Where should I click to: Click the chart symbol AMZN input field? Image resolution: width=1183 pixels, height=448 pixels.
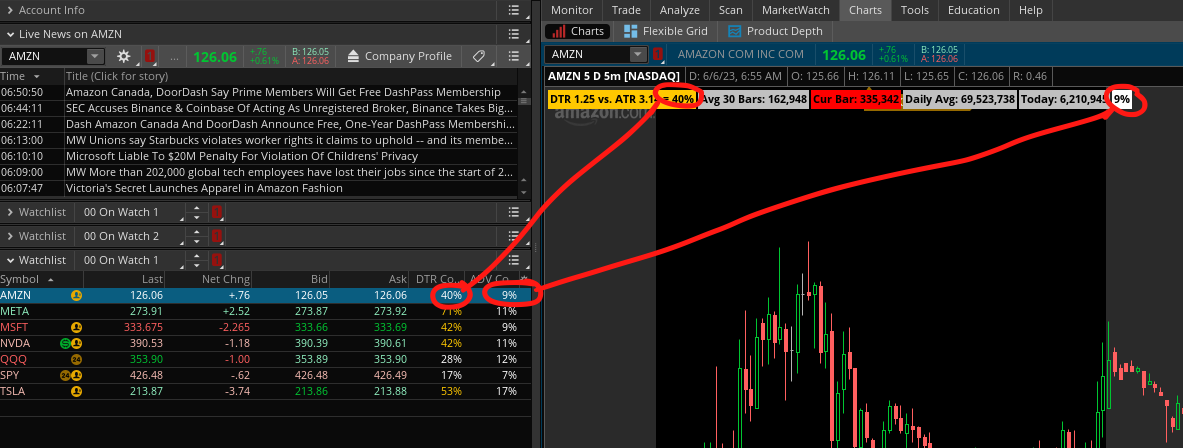(588, 54)
